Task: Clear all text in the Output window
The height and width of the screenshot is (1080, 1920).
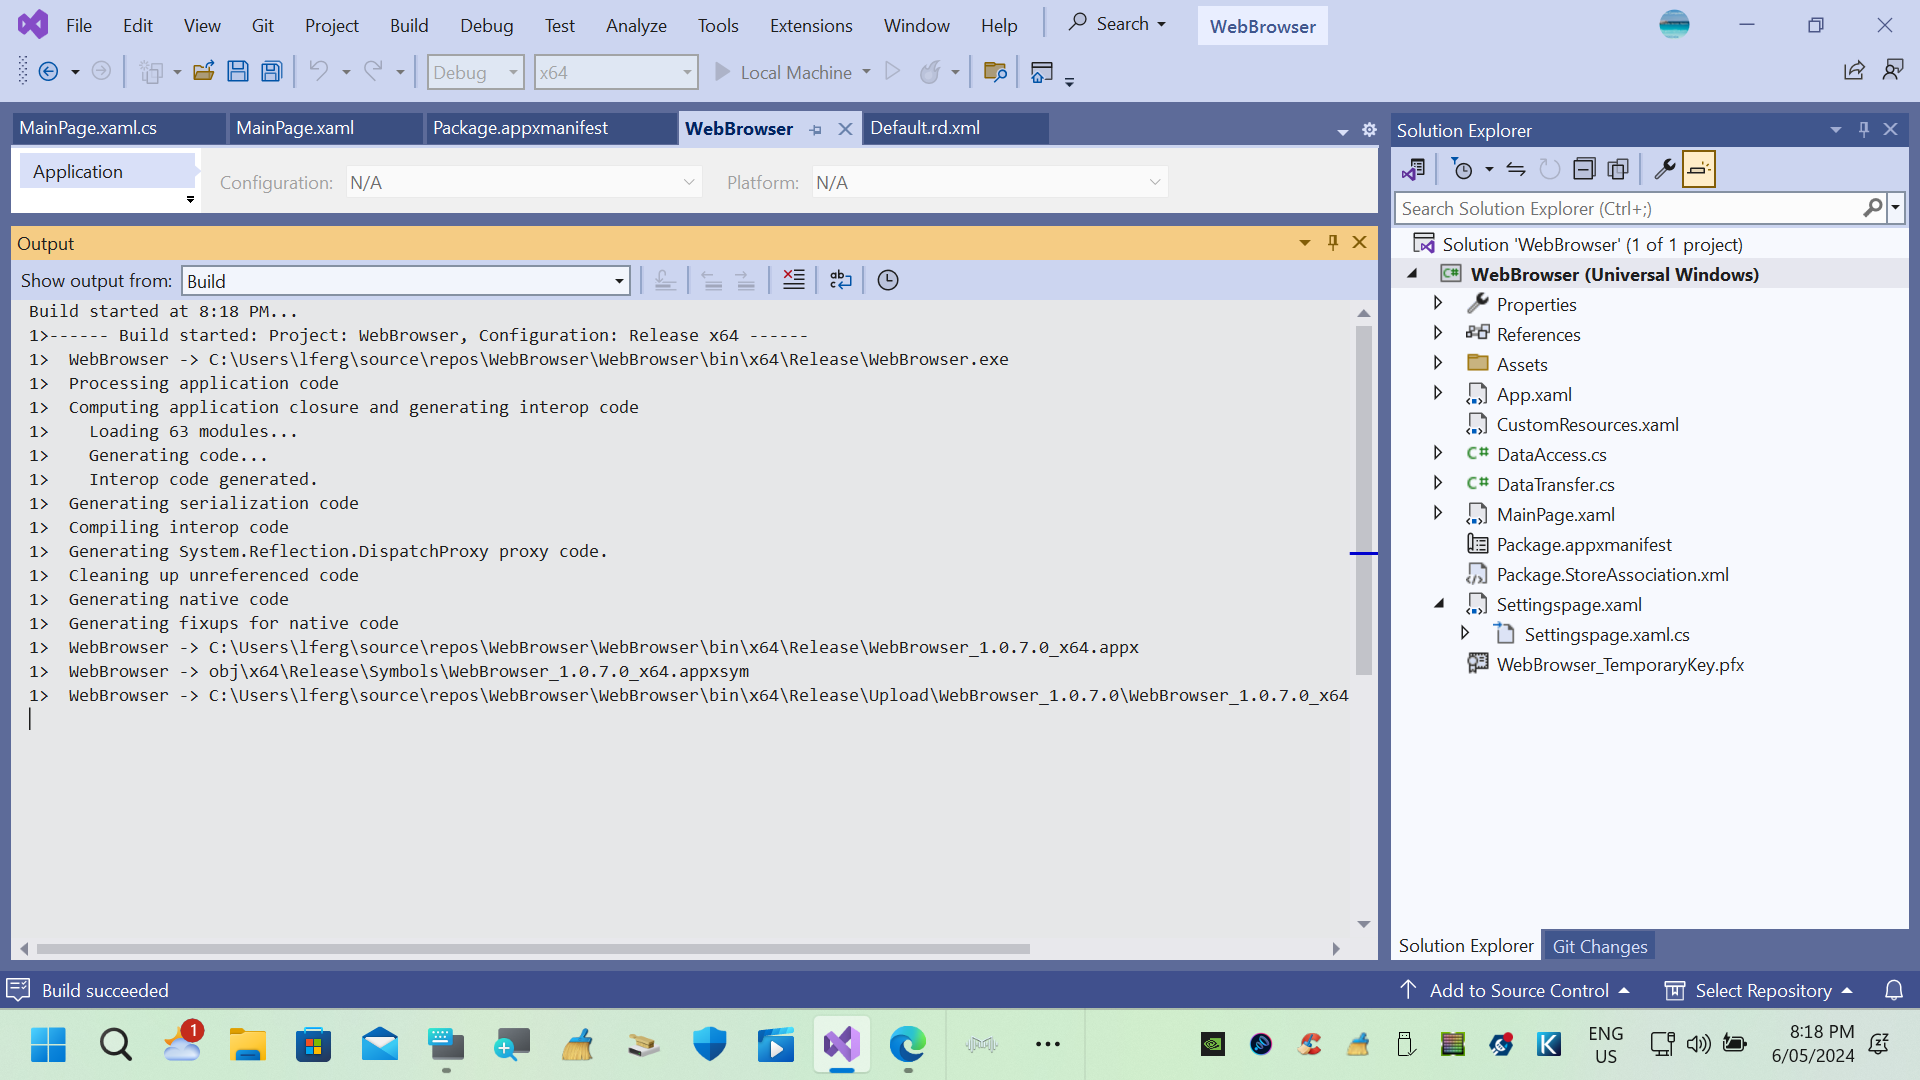Action: pyautogui.click(x=793, y=280)
